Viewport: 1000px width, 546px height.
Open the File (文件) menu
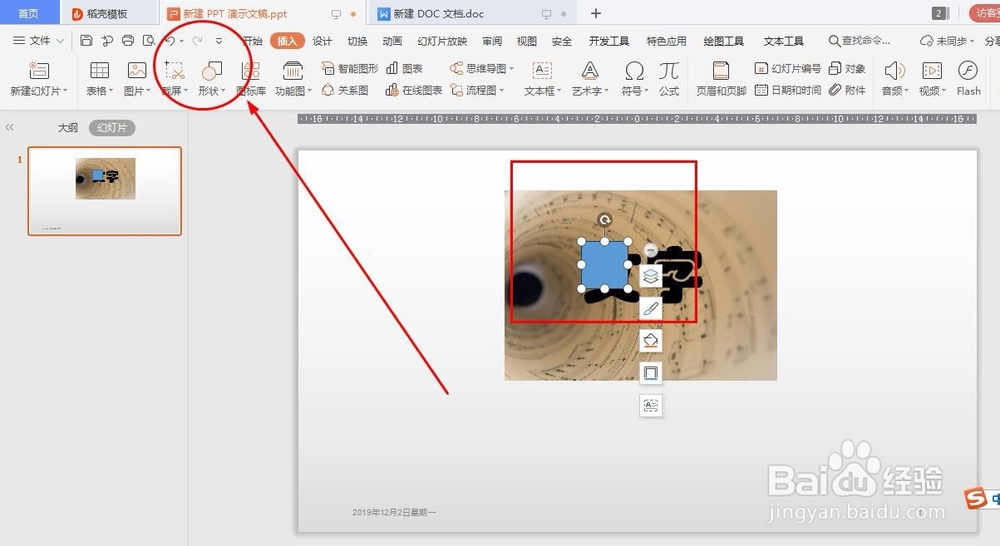[38, 41]
